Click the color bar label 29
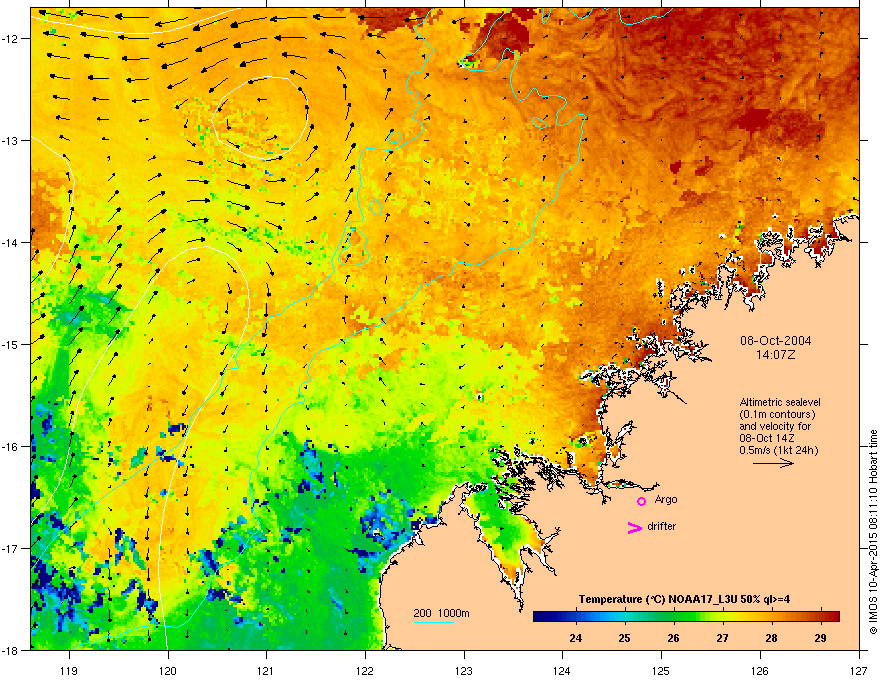The width and height of the screenshot is (880, 680). pos(821,638)
